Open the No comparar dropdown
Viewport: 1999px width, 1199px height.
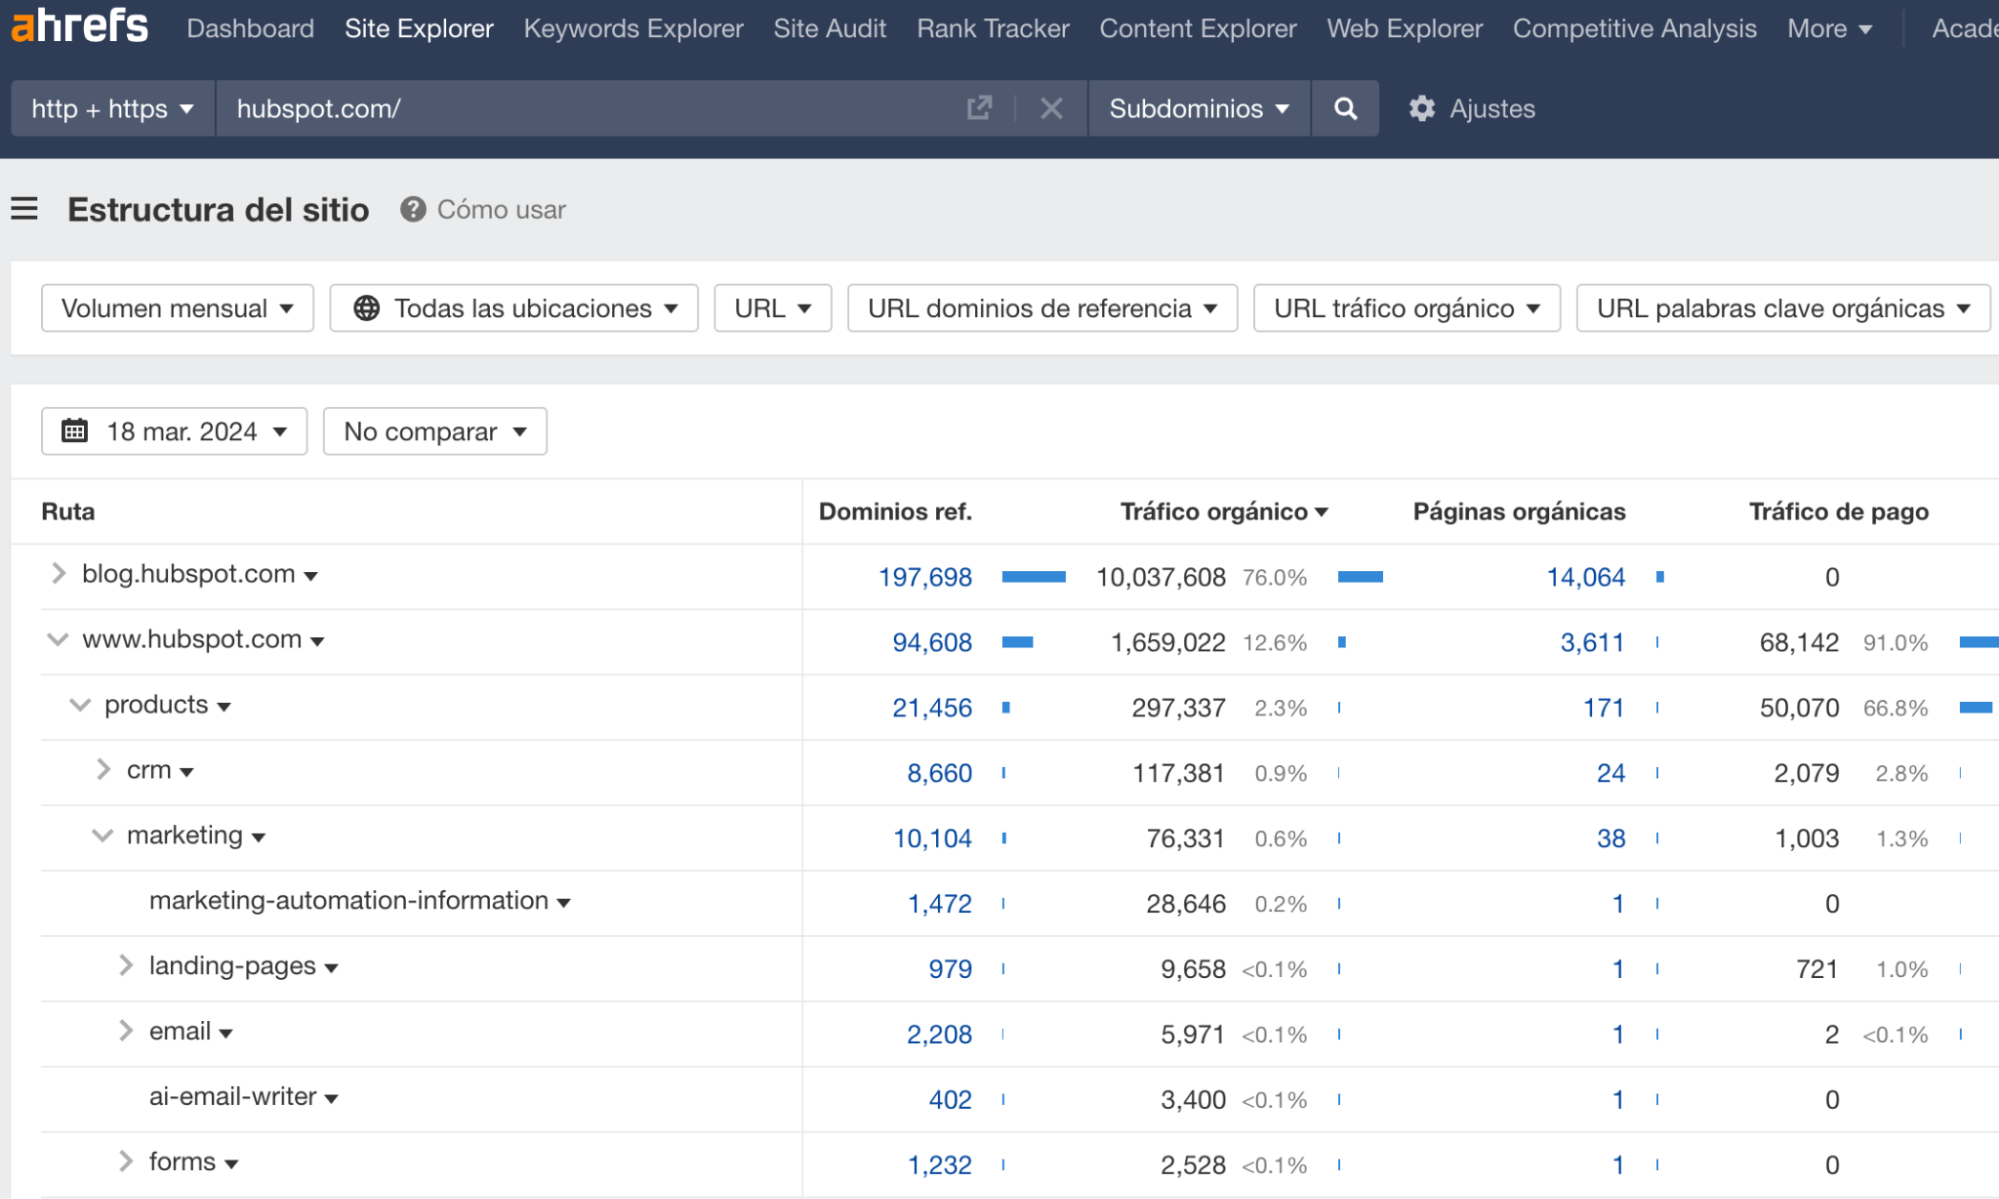tap(434, 431)
